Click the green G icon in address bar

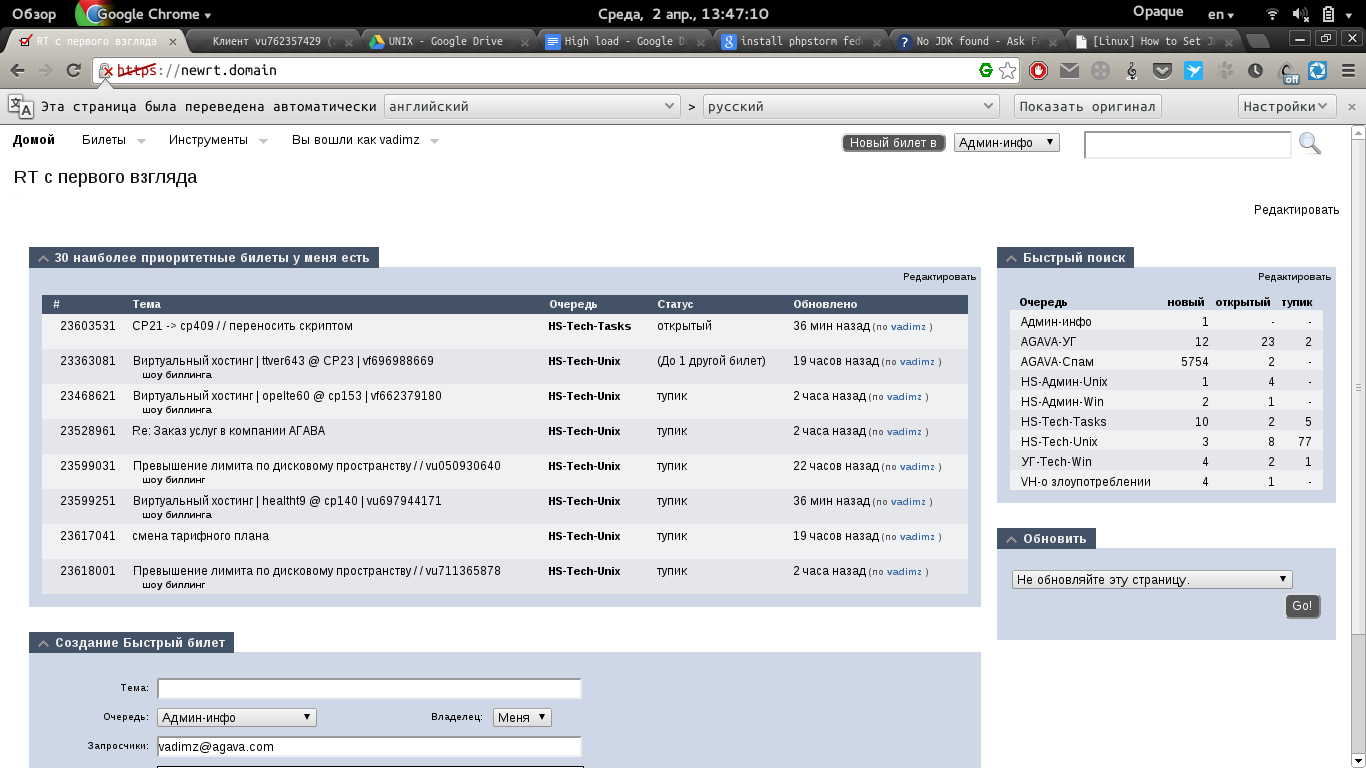pyautogui.click(x=986, y=71)
